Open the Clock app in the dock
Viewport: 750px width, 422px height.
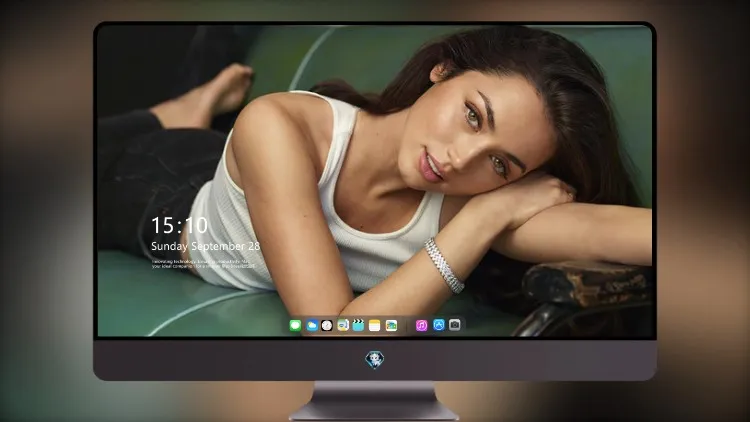pos(327,325)
